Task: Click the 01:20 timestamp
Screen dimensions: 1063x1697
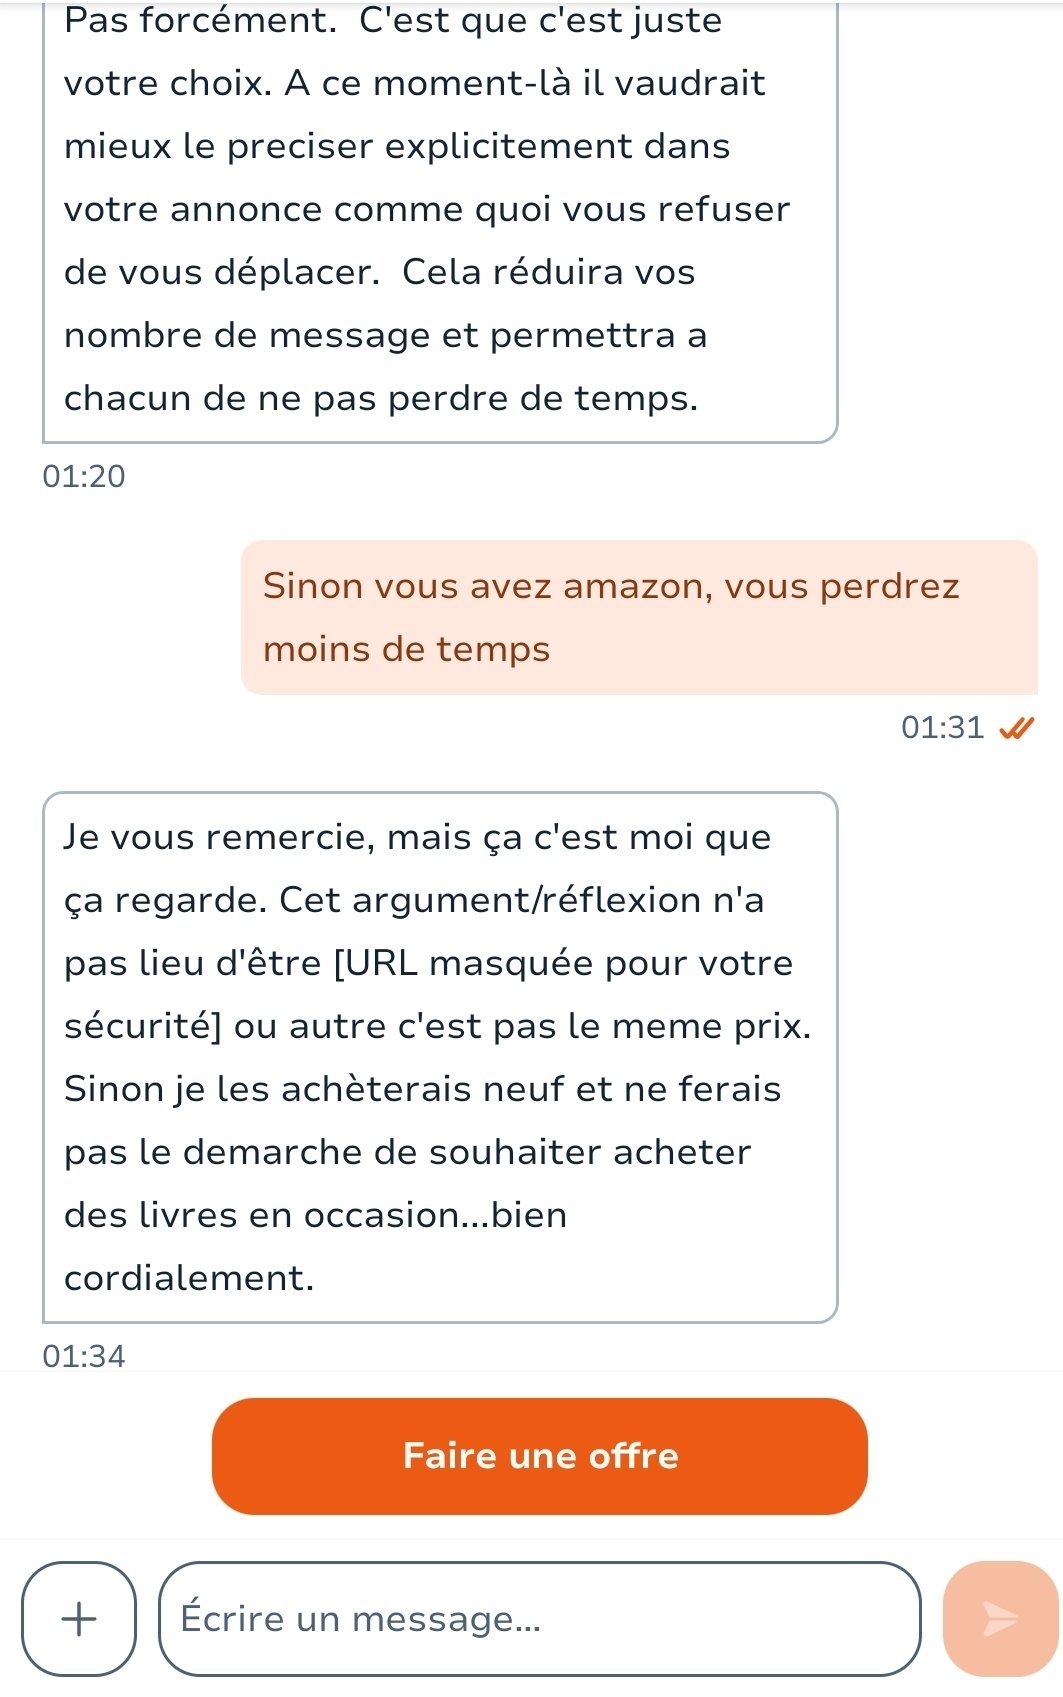Action: tap(84, 476)
